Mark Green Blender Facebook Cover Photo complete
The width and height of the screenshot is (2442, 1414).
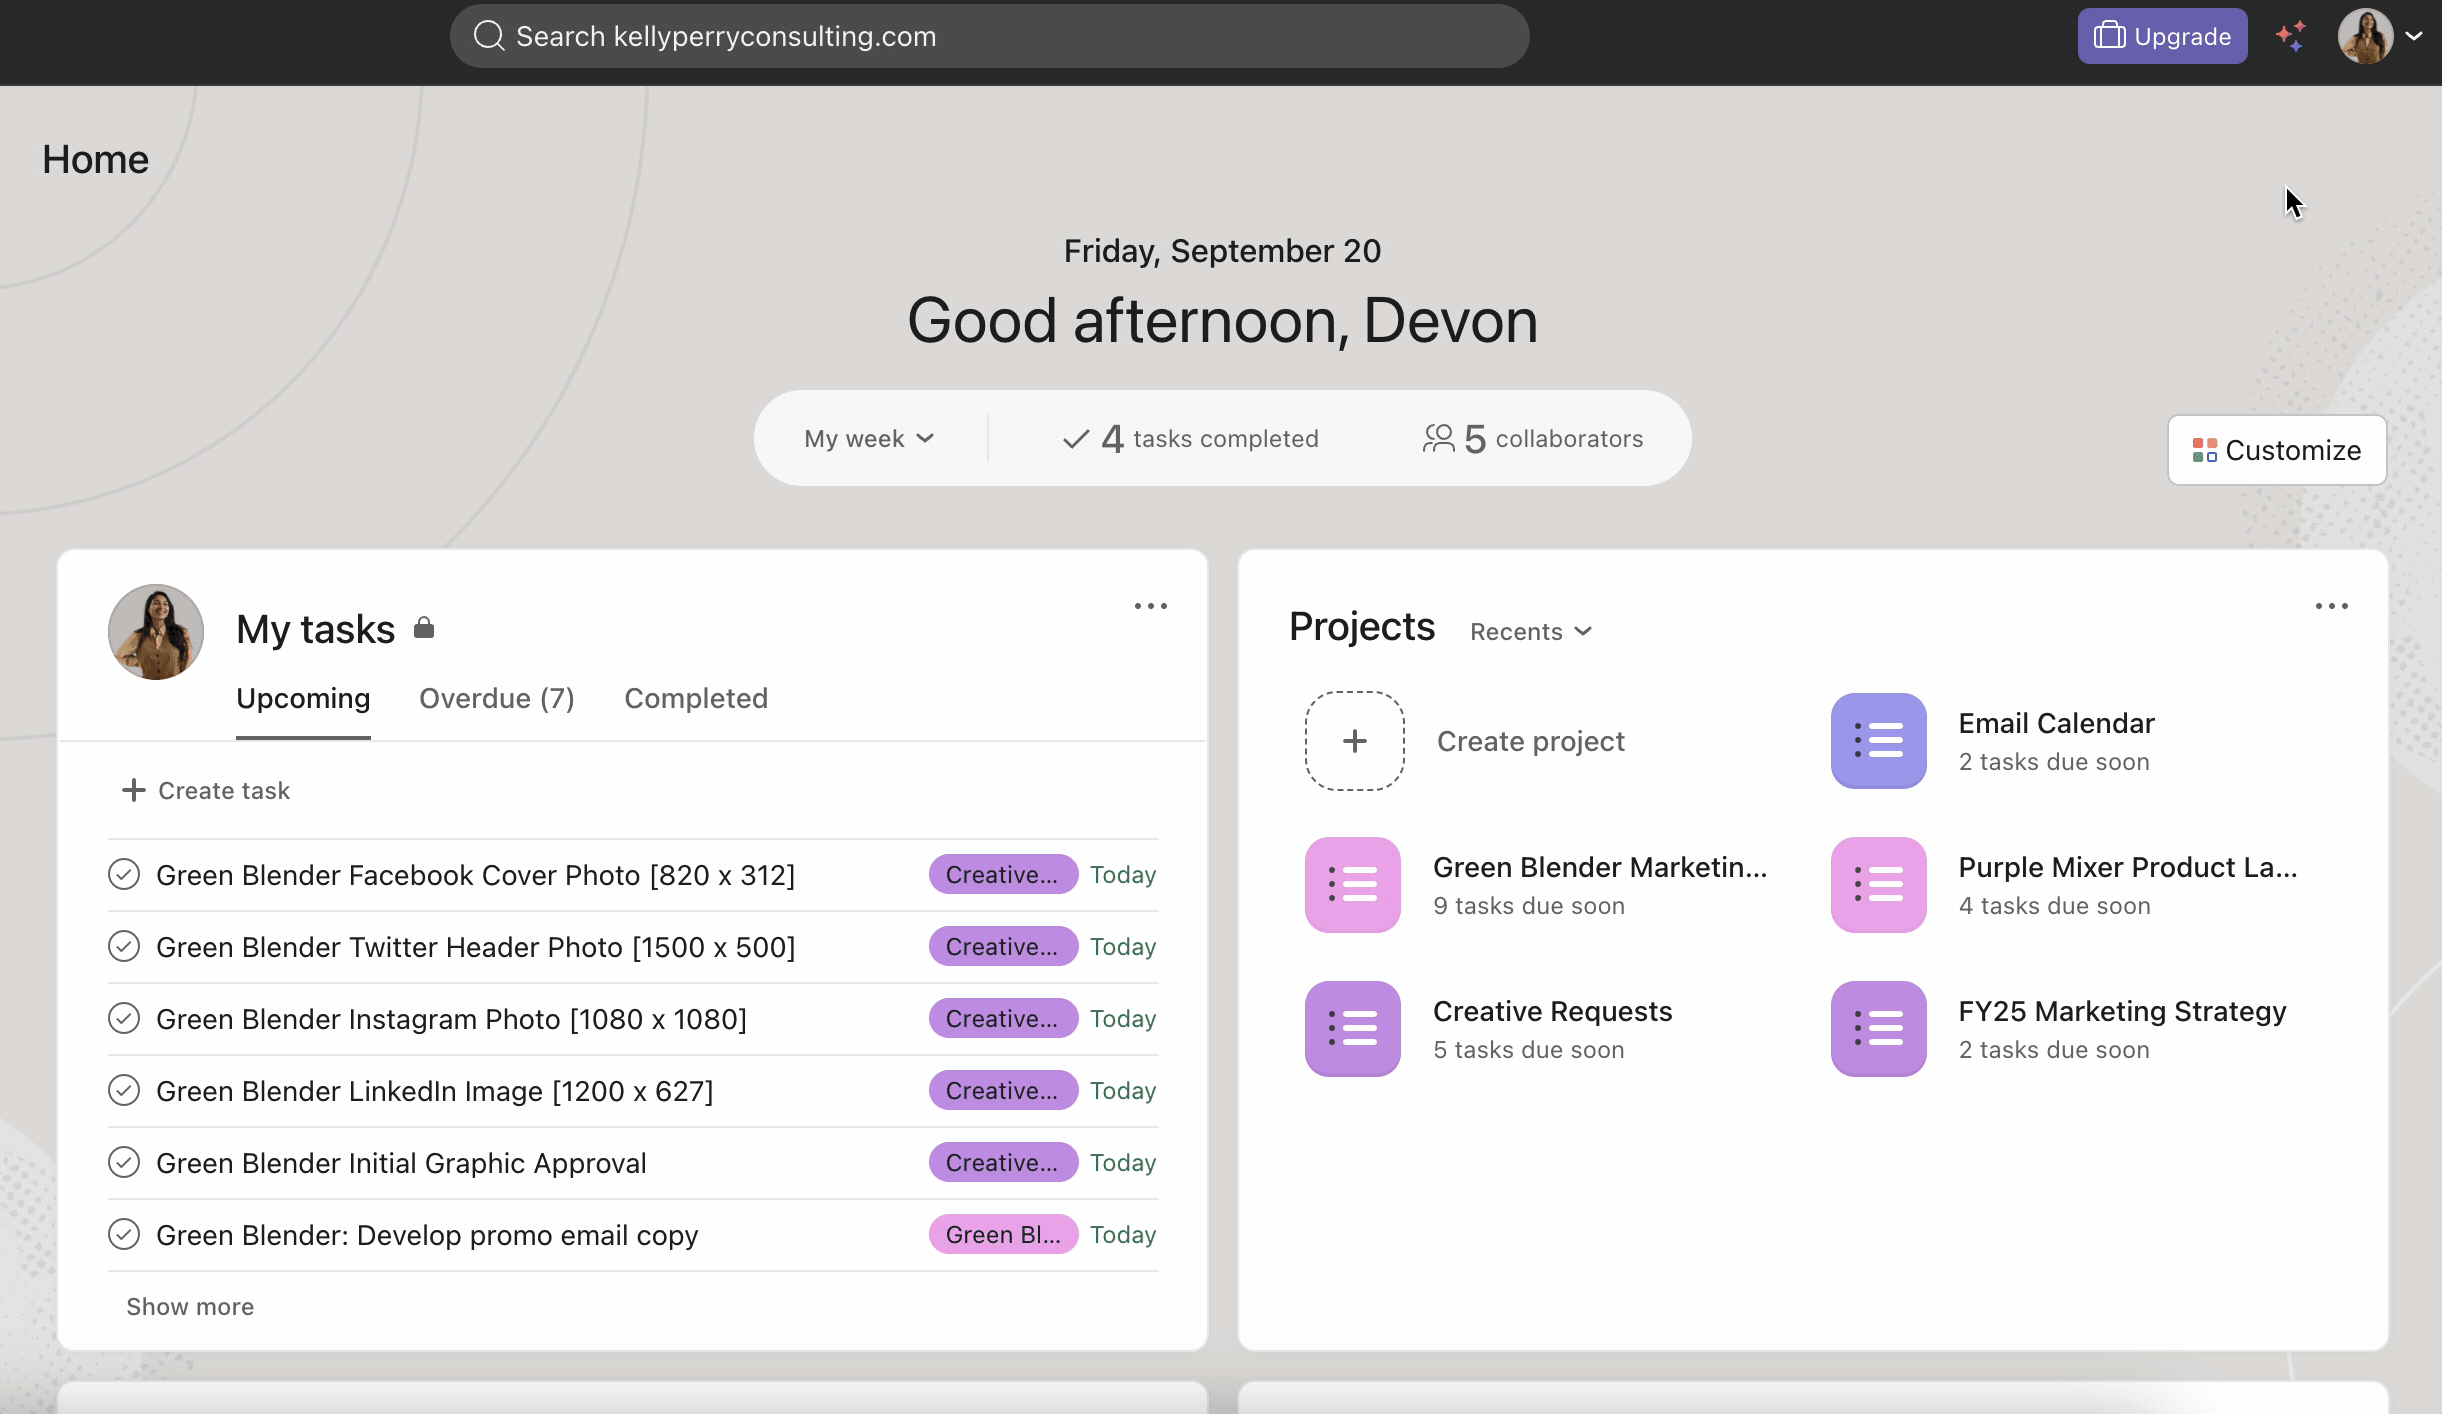(124, 875)
